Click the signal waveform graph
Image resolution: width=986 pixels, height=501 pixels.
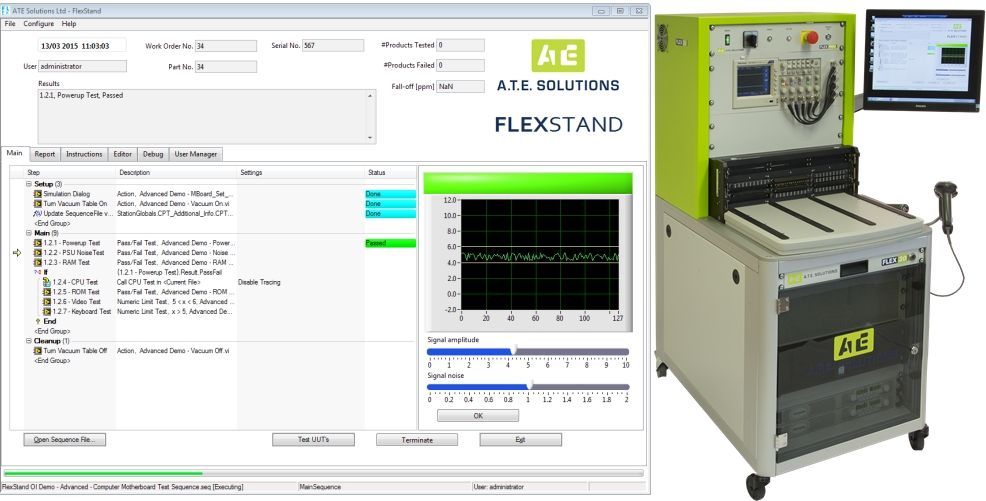coord(540,255)
